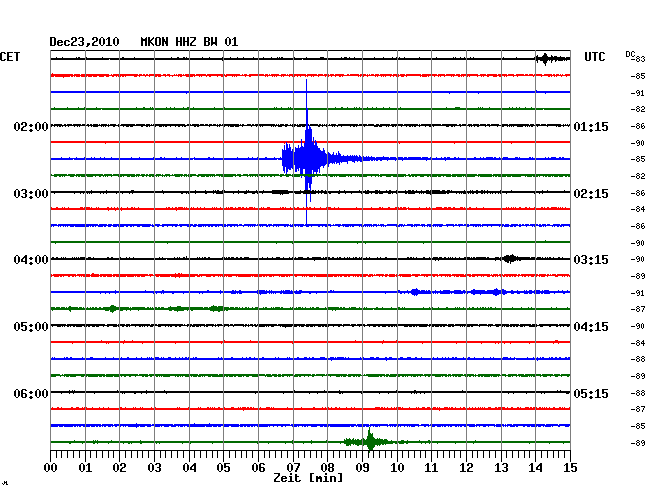
Task: Click minute tick label 05 on axis
Action: pyautogui.click(x=223, y=468)
